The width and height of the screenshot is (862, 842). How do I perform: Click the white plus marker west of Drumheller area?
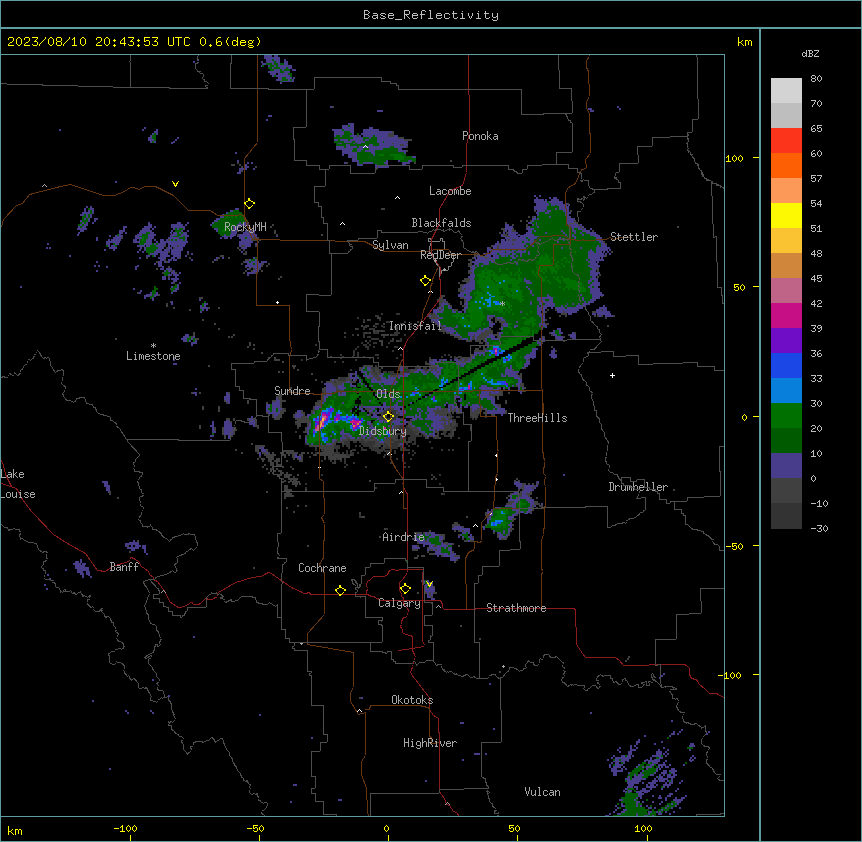pyautogui.click(x=612, y=375)
